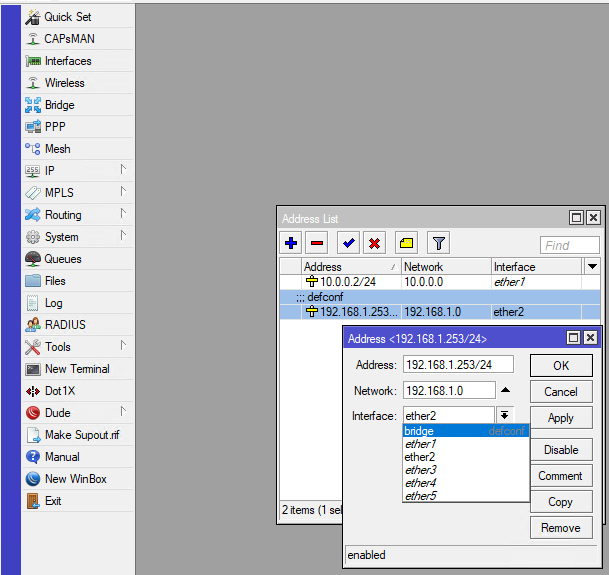Sort by the Address column header

point(351,267)
